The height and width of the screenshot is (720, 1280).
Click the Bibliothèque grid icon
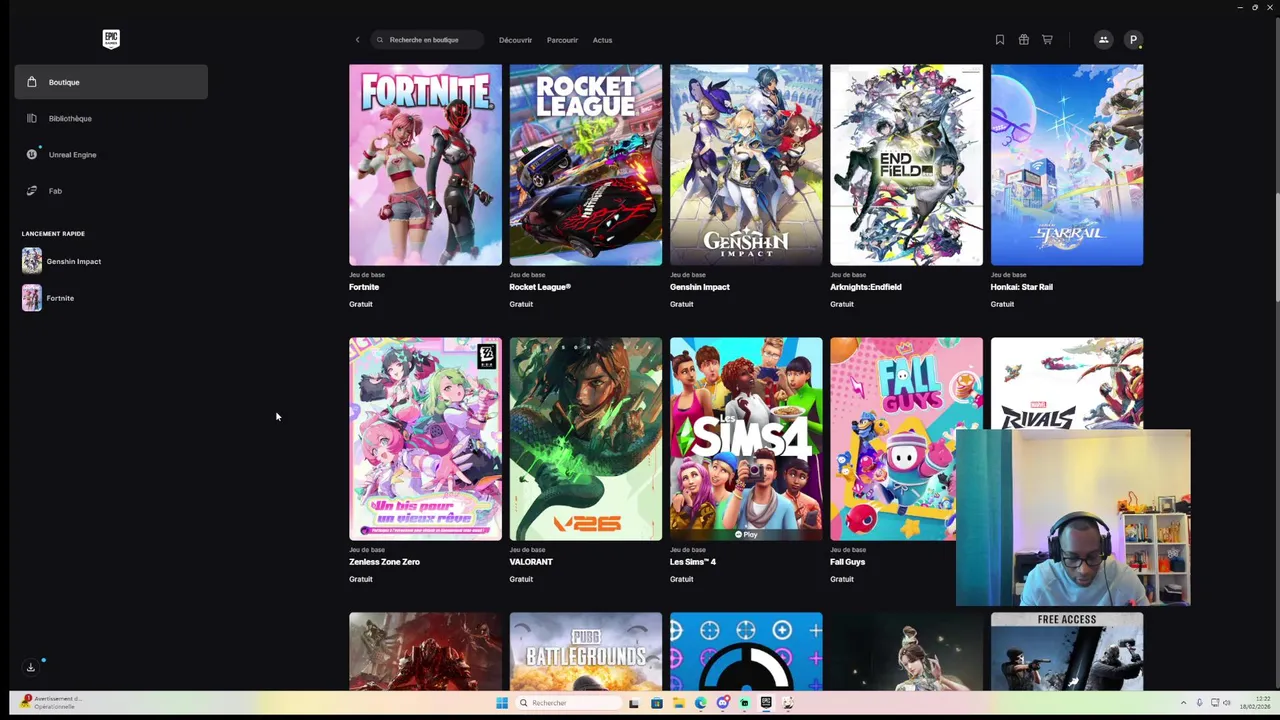click(32, 118)
